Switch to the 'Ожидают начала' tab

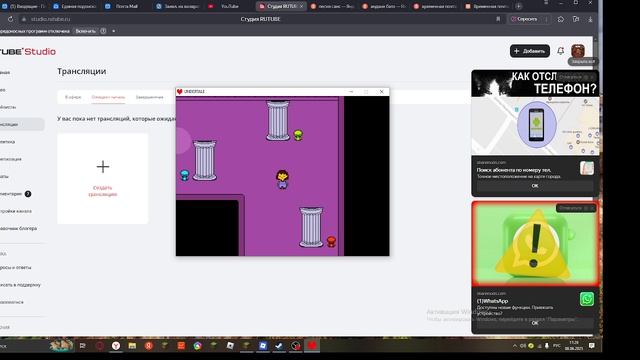point(108,97)
